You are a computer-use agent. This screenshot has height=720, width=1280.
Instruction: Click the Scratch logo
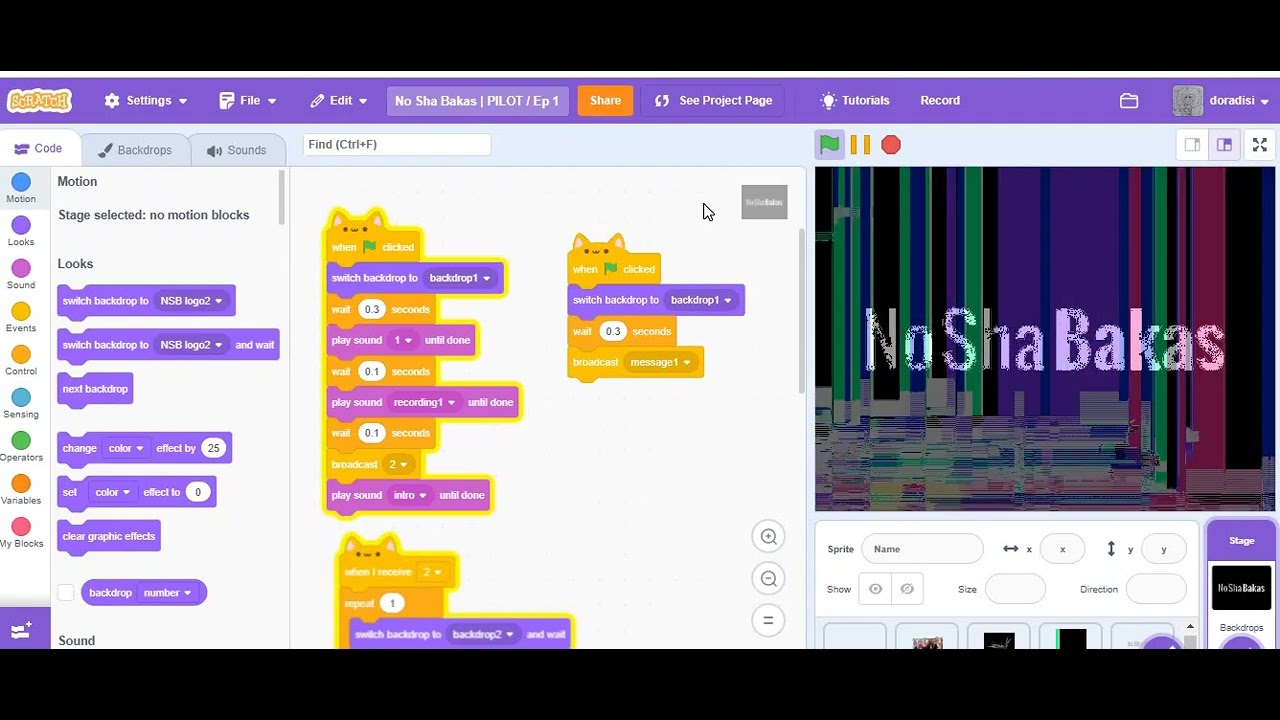[39, 101]
